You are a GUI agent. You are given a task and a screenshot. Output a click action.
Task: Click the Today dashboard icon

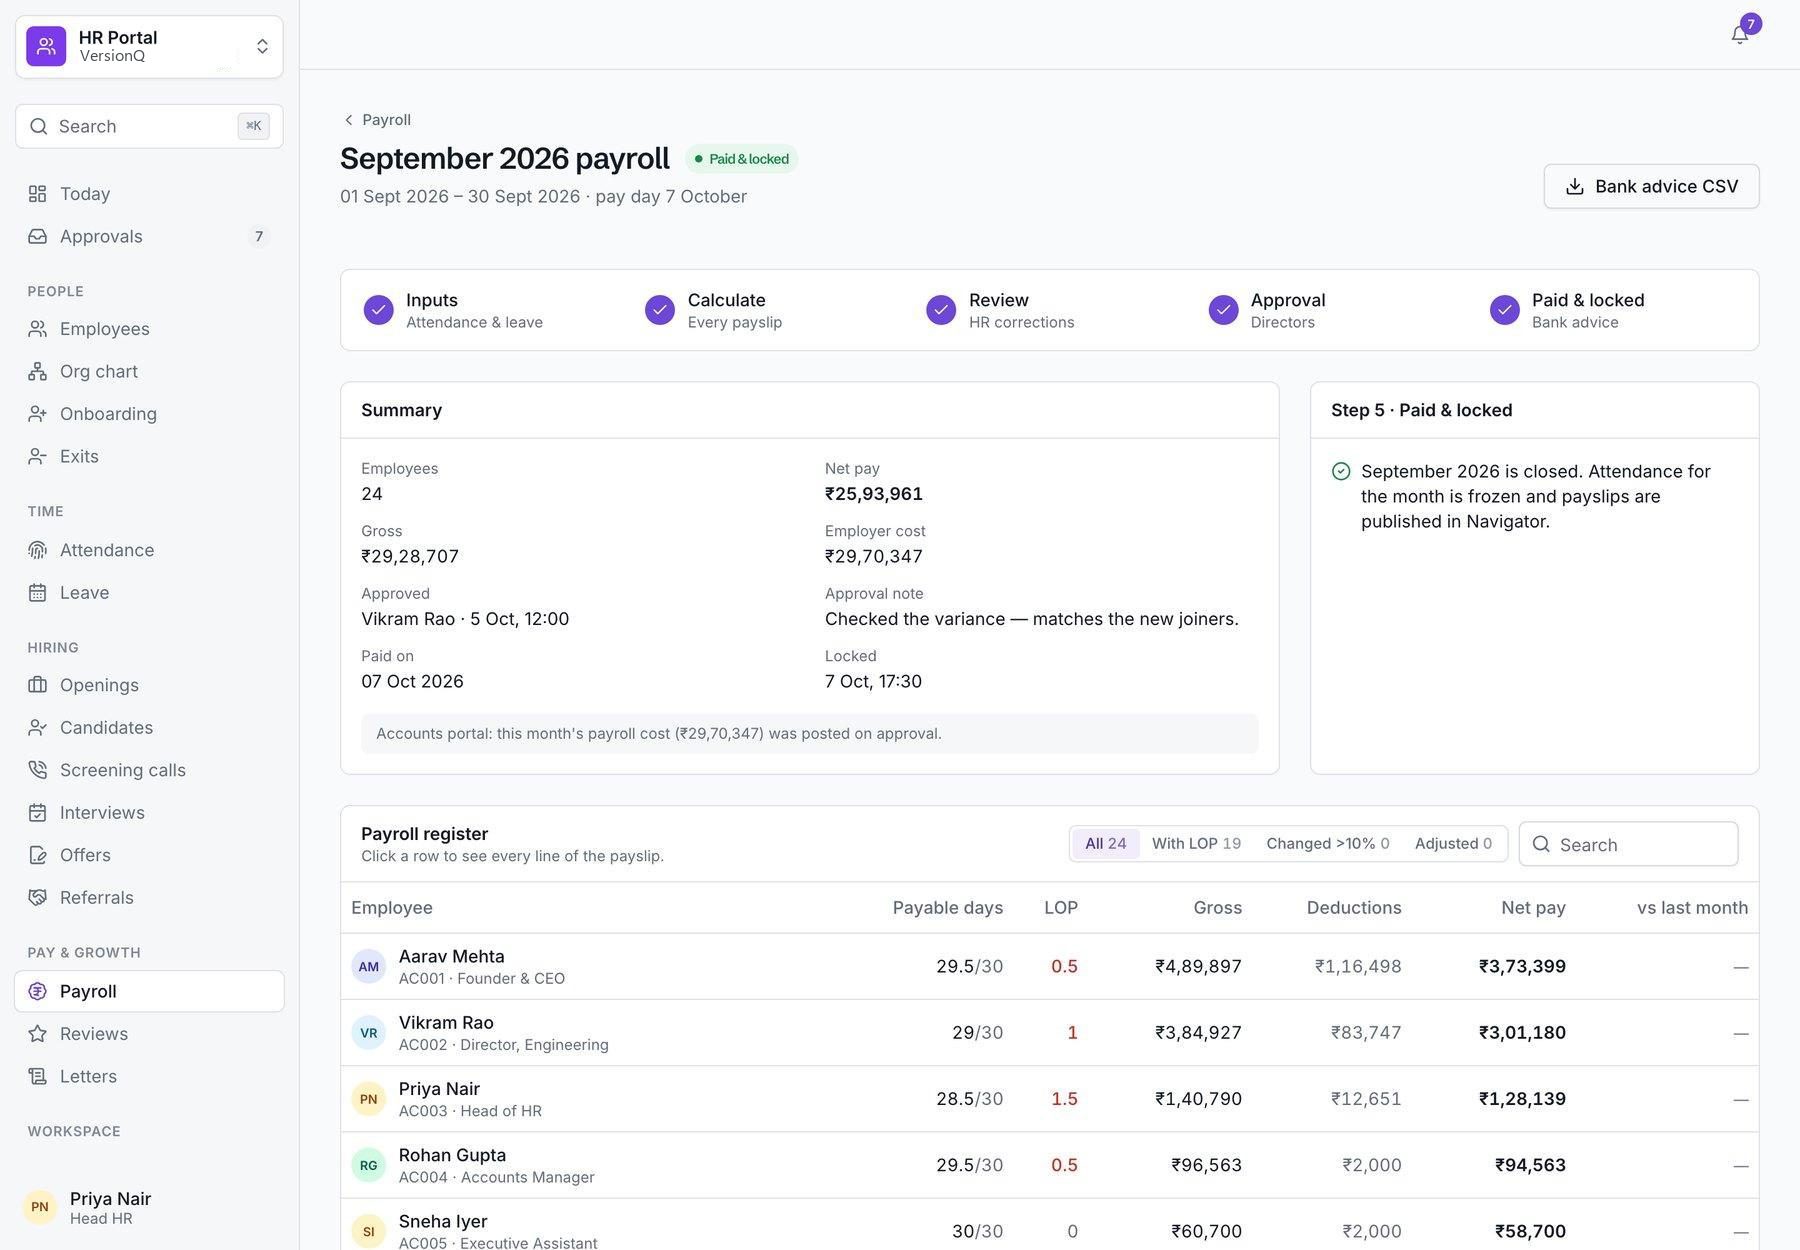pyautogui.click(x=38, y=194)
